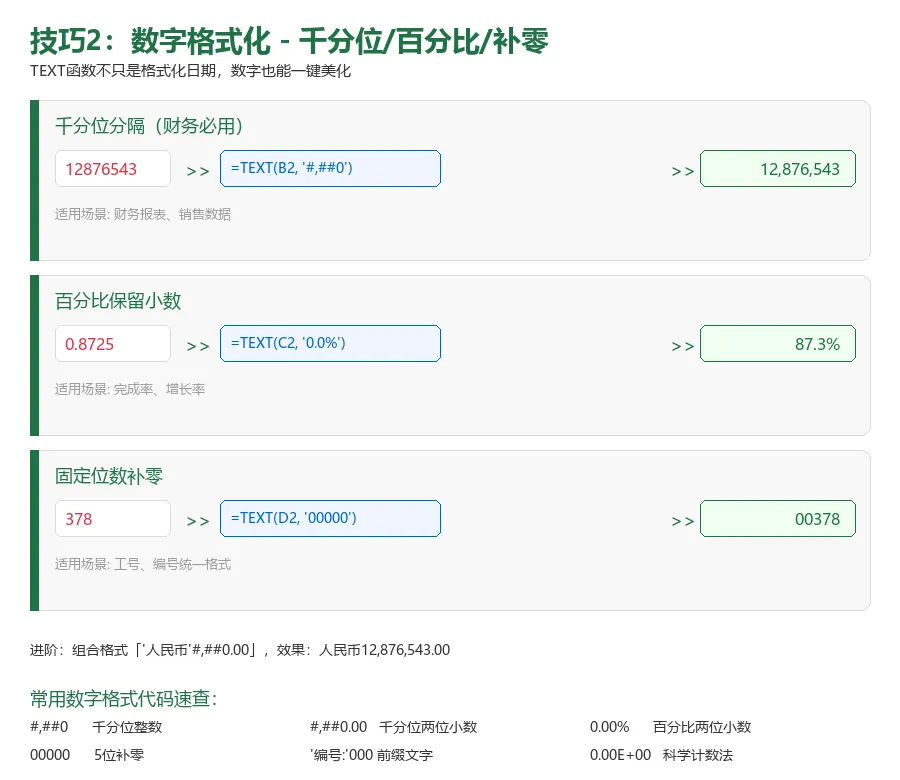
Task: Click the note 适用场景: 工号、编号统一格式
Action: pyautogui.click(x=143, y=564)
